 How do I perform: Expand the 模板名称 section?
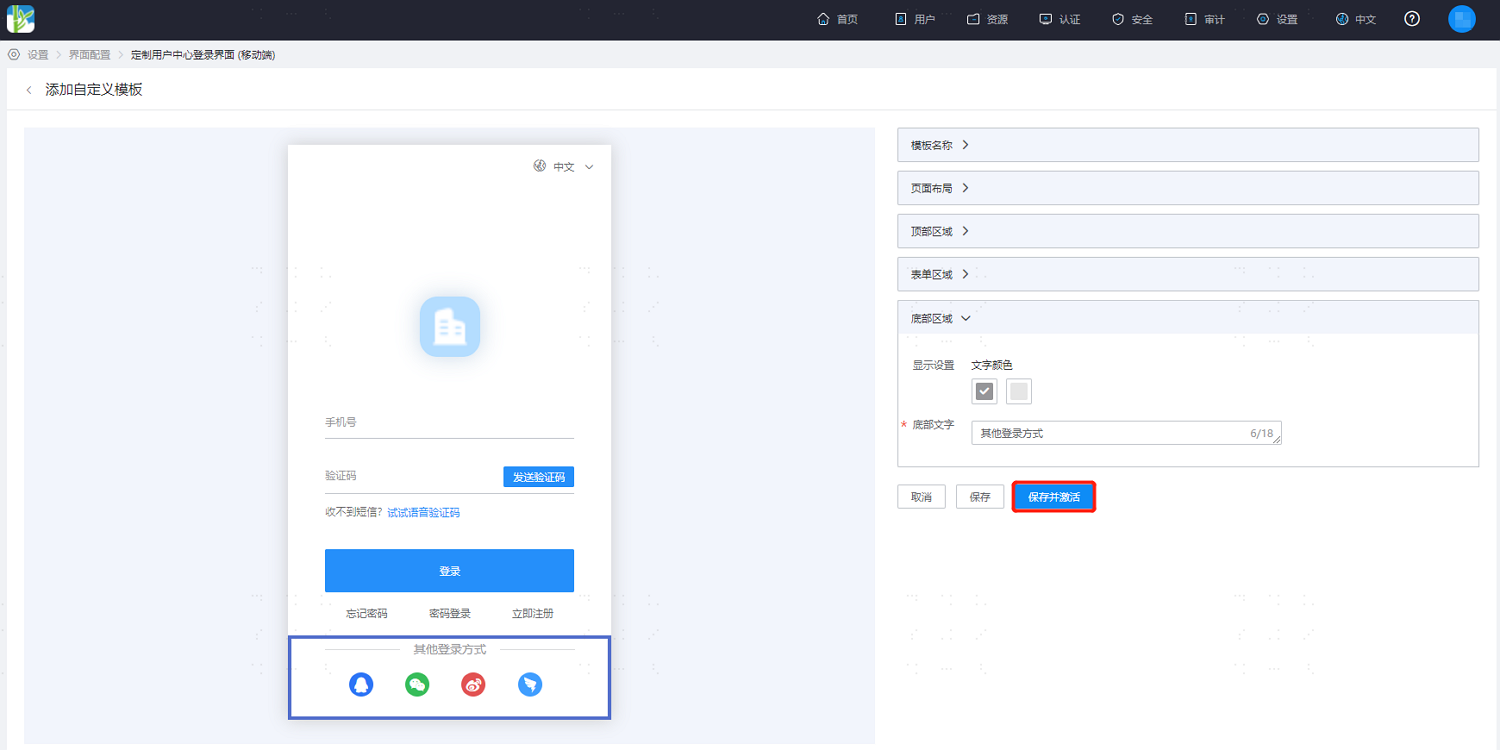point(1188,145)
